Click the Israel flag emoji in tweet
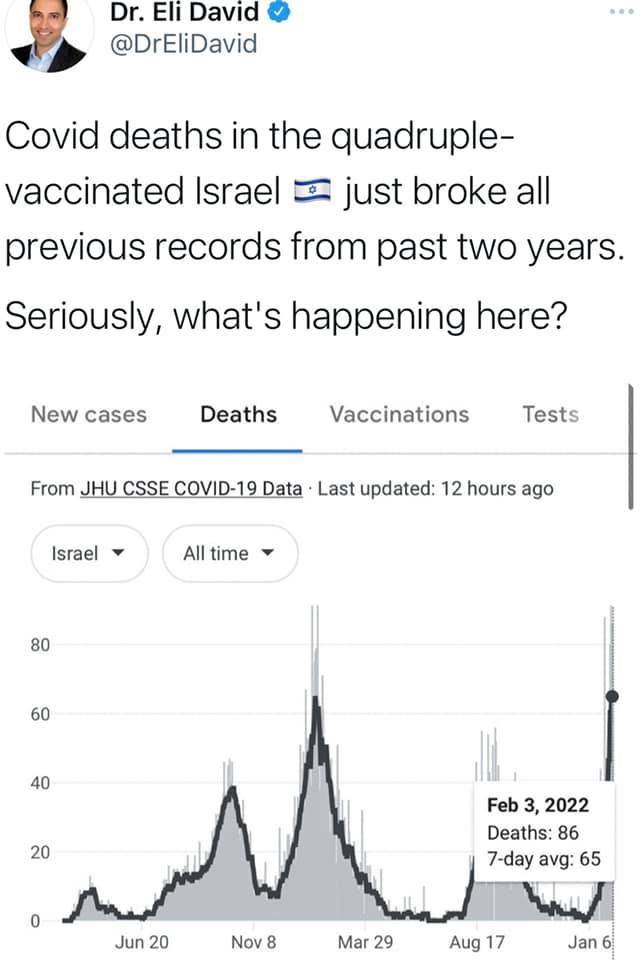This screenshot has height=960, width=644. (312, 191)
